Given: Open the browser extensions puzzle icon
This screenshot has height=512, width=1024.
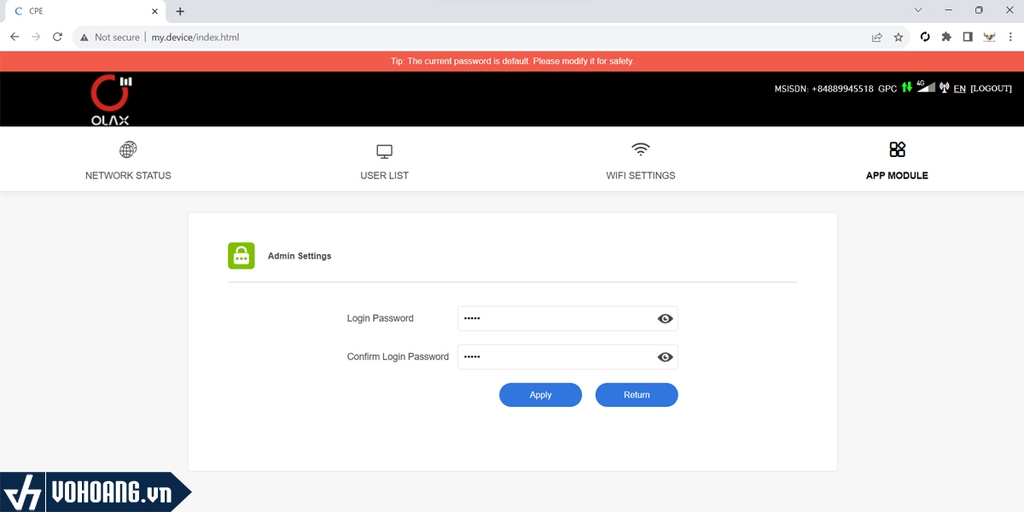Looking at the screenshot, I should pos(946,37).
